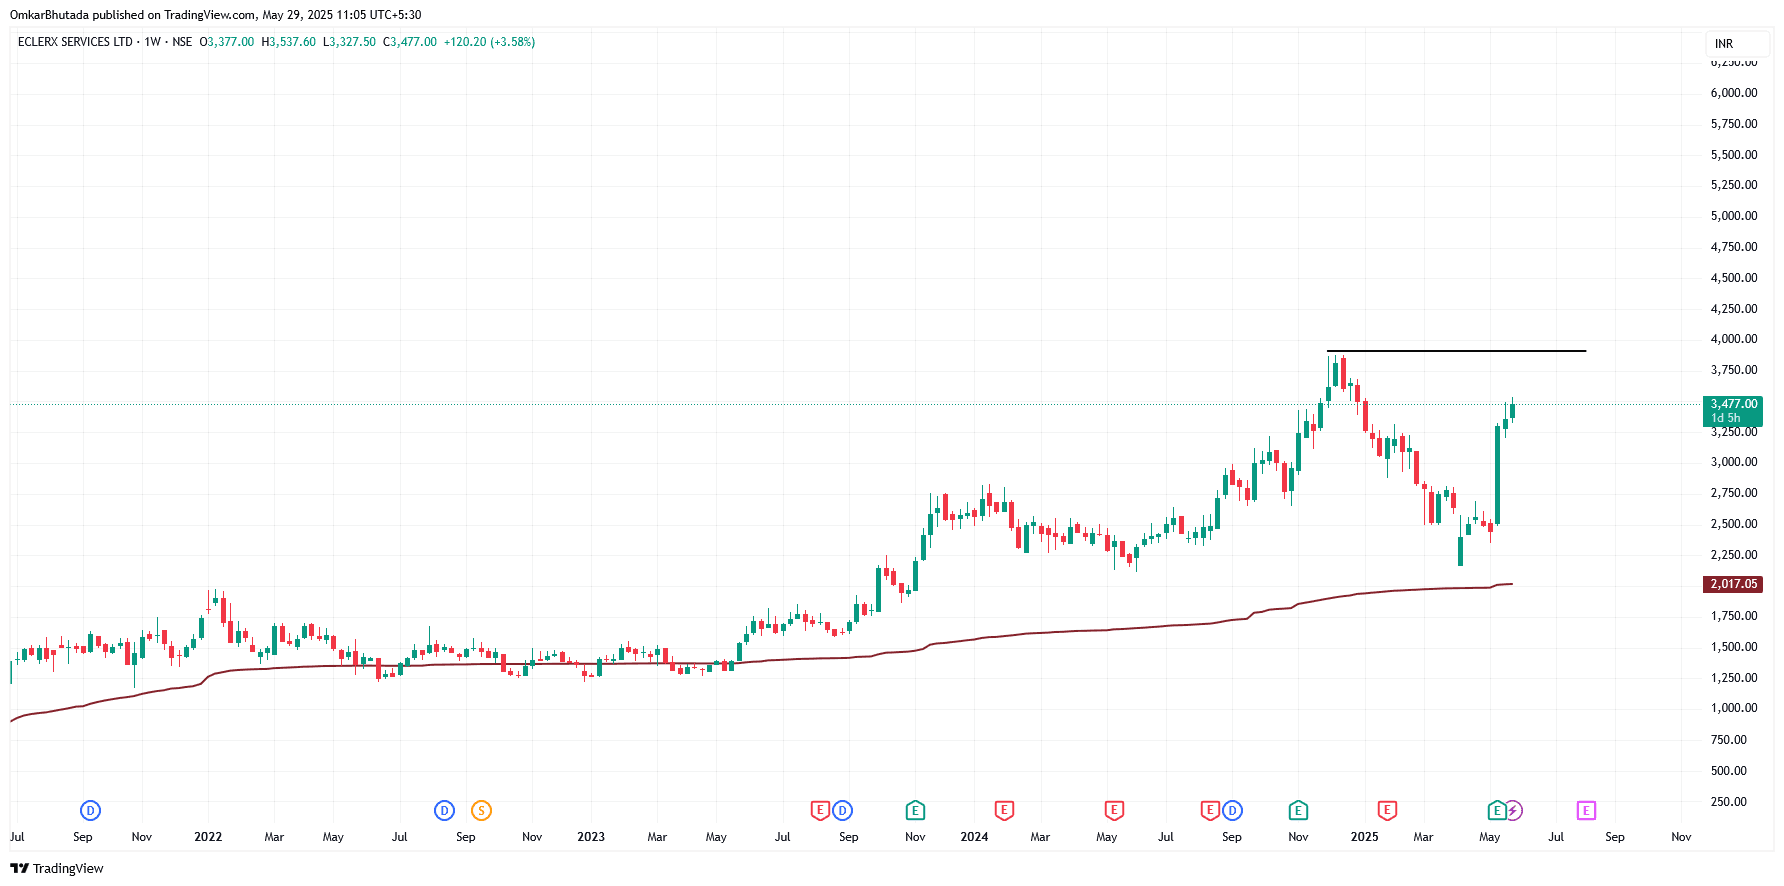Click the 2,017.05 moving average price tag
Image resolution: width=1784 pixels, height=886 pixels.
(x=1733, y=584)
